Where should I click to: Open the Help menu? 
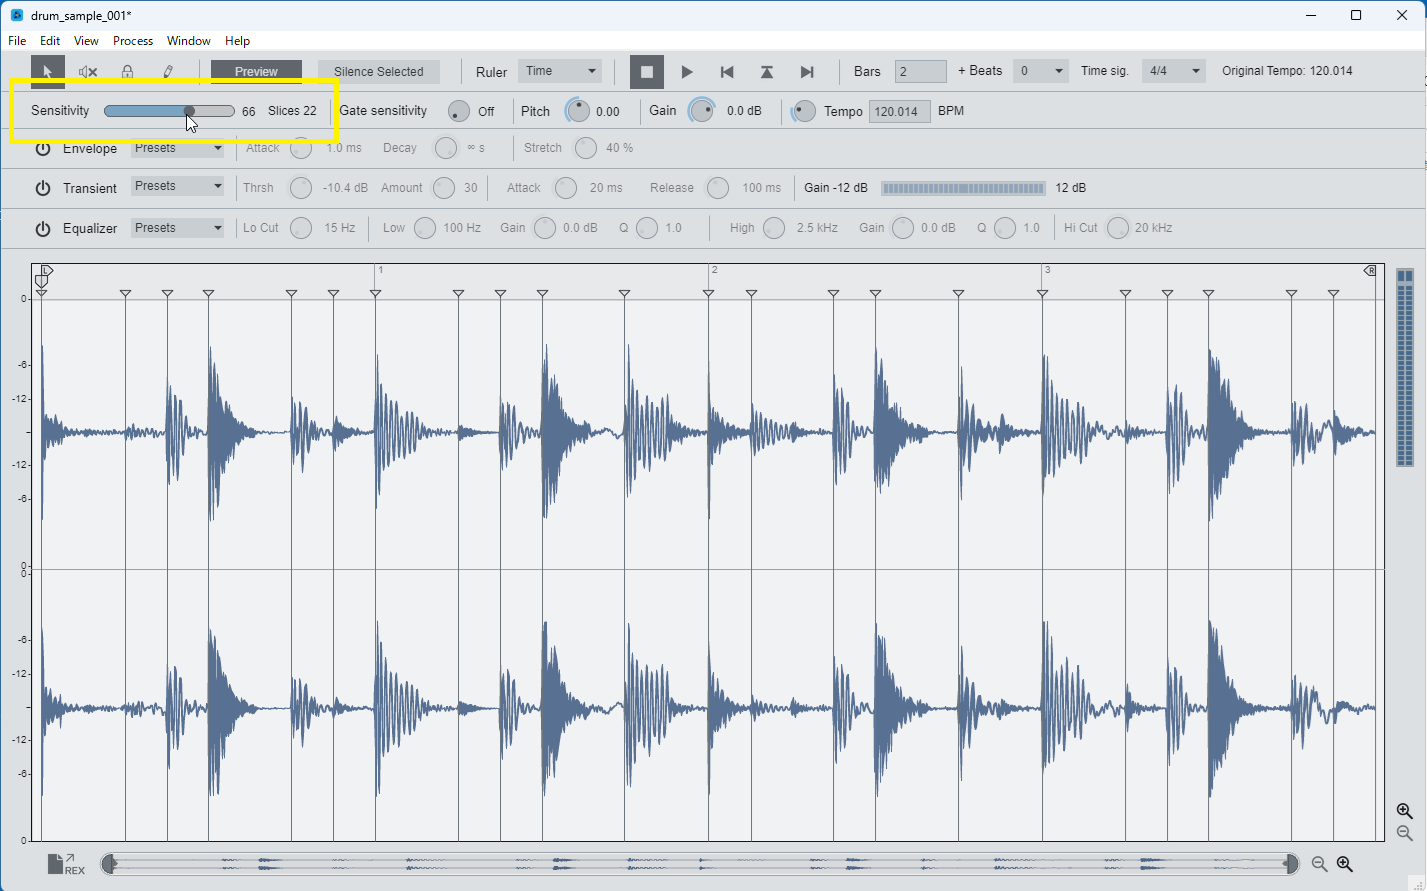[237, 41]
